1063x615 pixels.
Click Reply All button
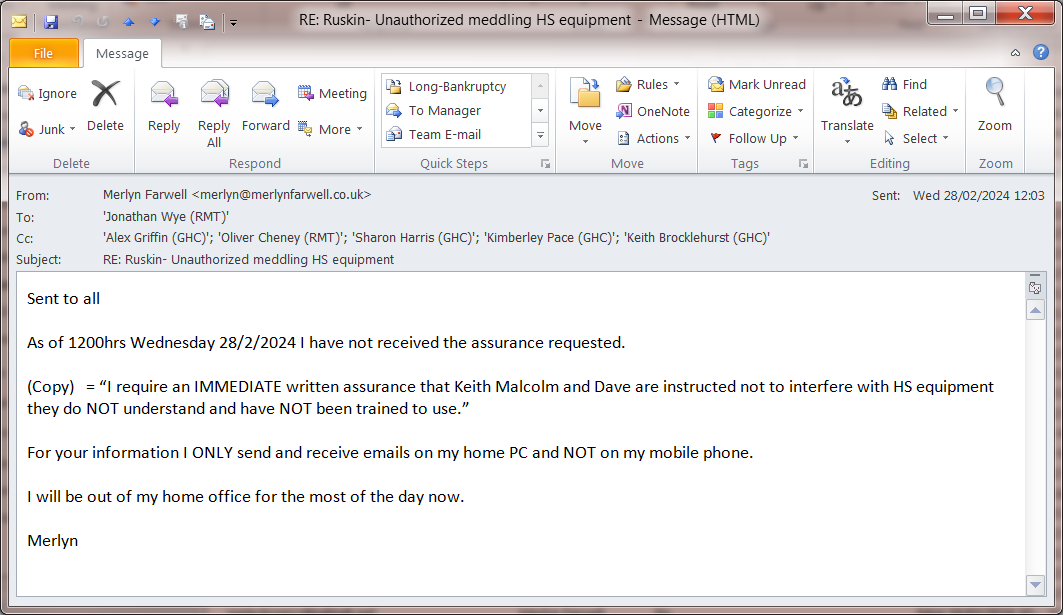pyautogui.click(x=214, y=113)
